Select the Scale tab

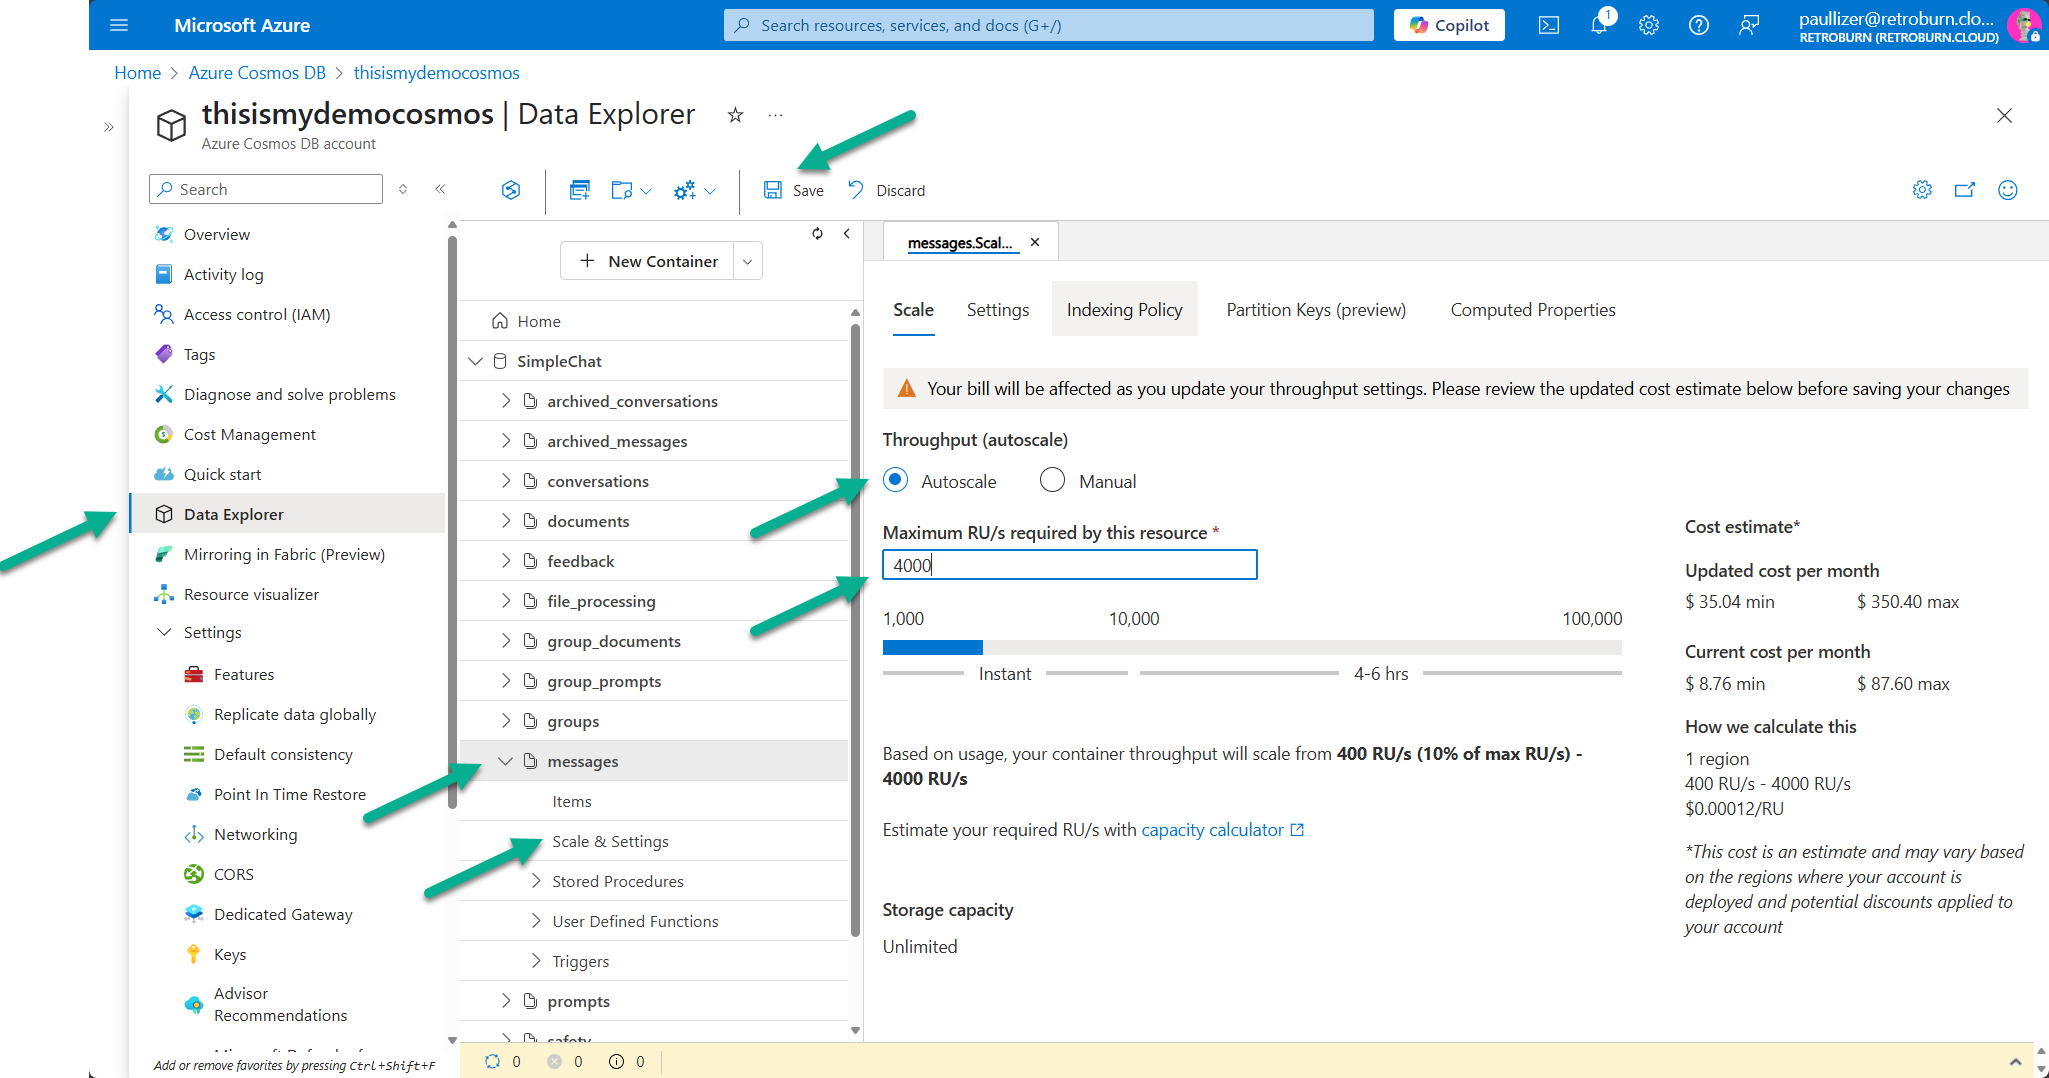(913, 310)
